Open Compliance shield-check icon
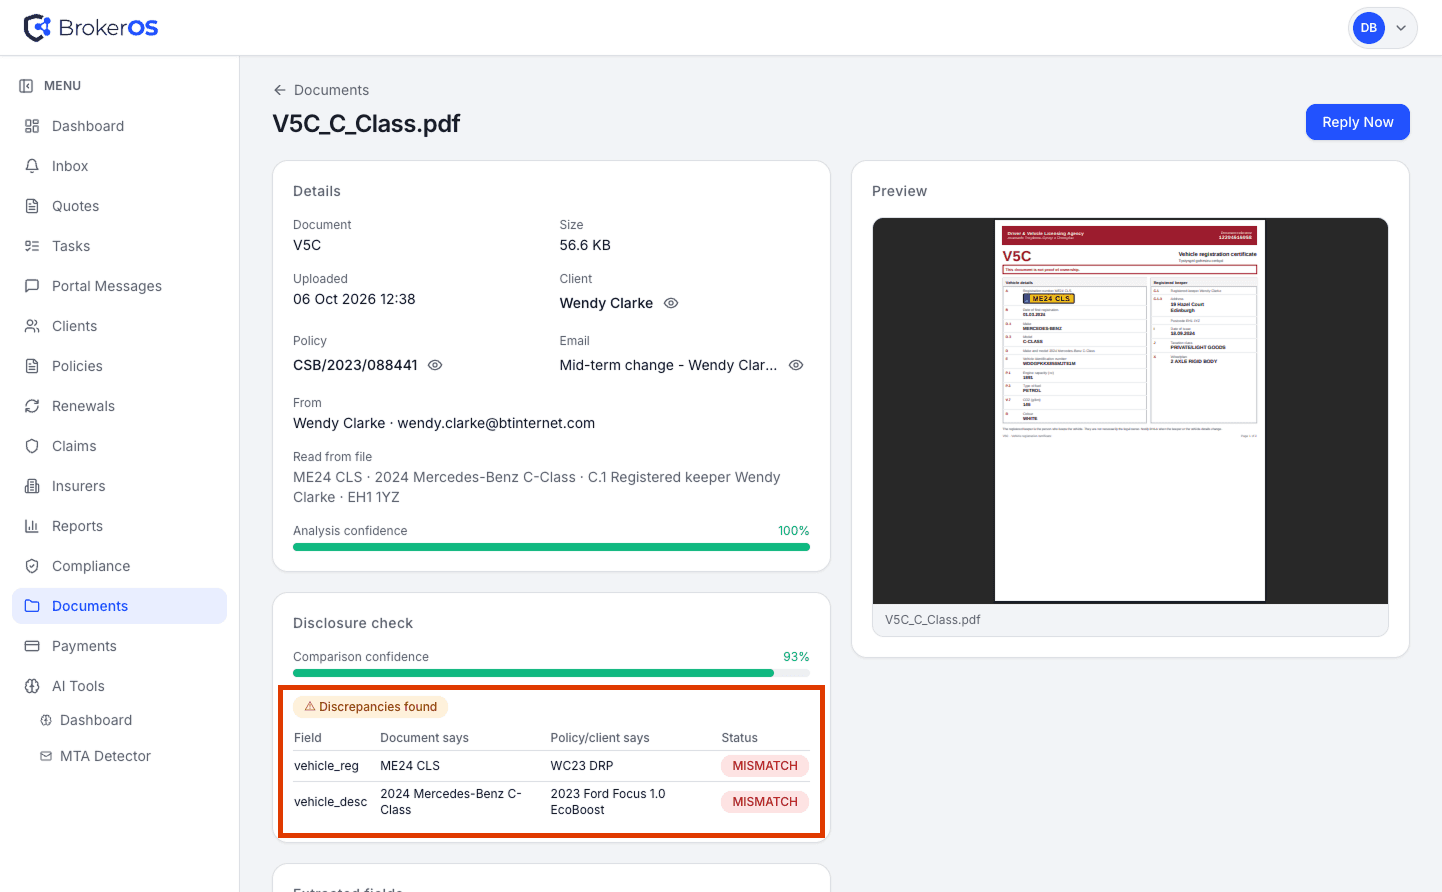The image size is (1442, 892). pos(32,566)
